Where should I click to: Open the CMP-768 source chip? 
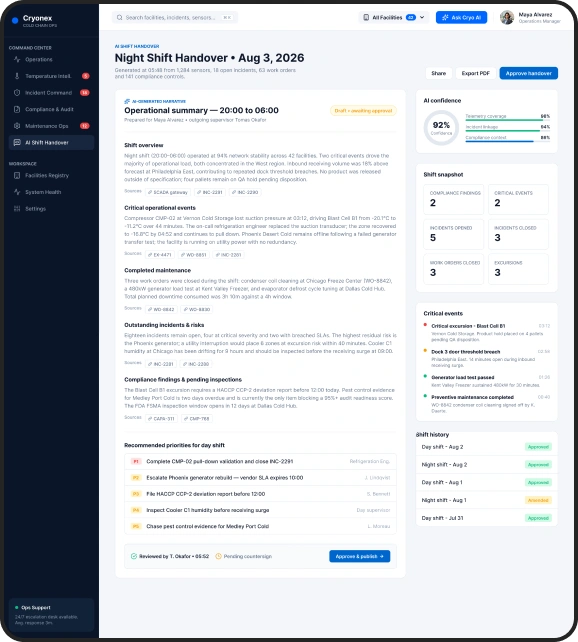[x=196, y=418]
